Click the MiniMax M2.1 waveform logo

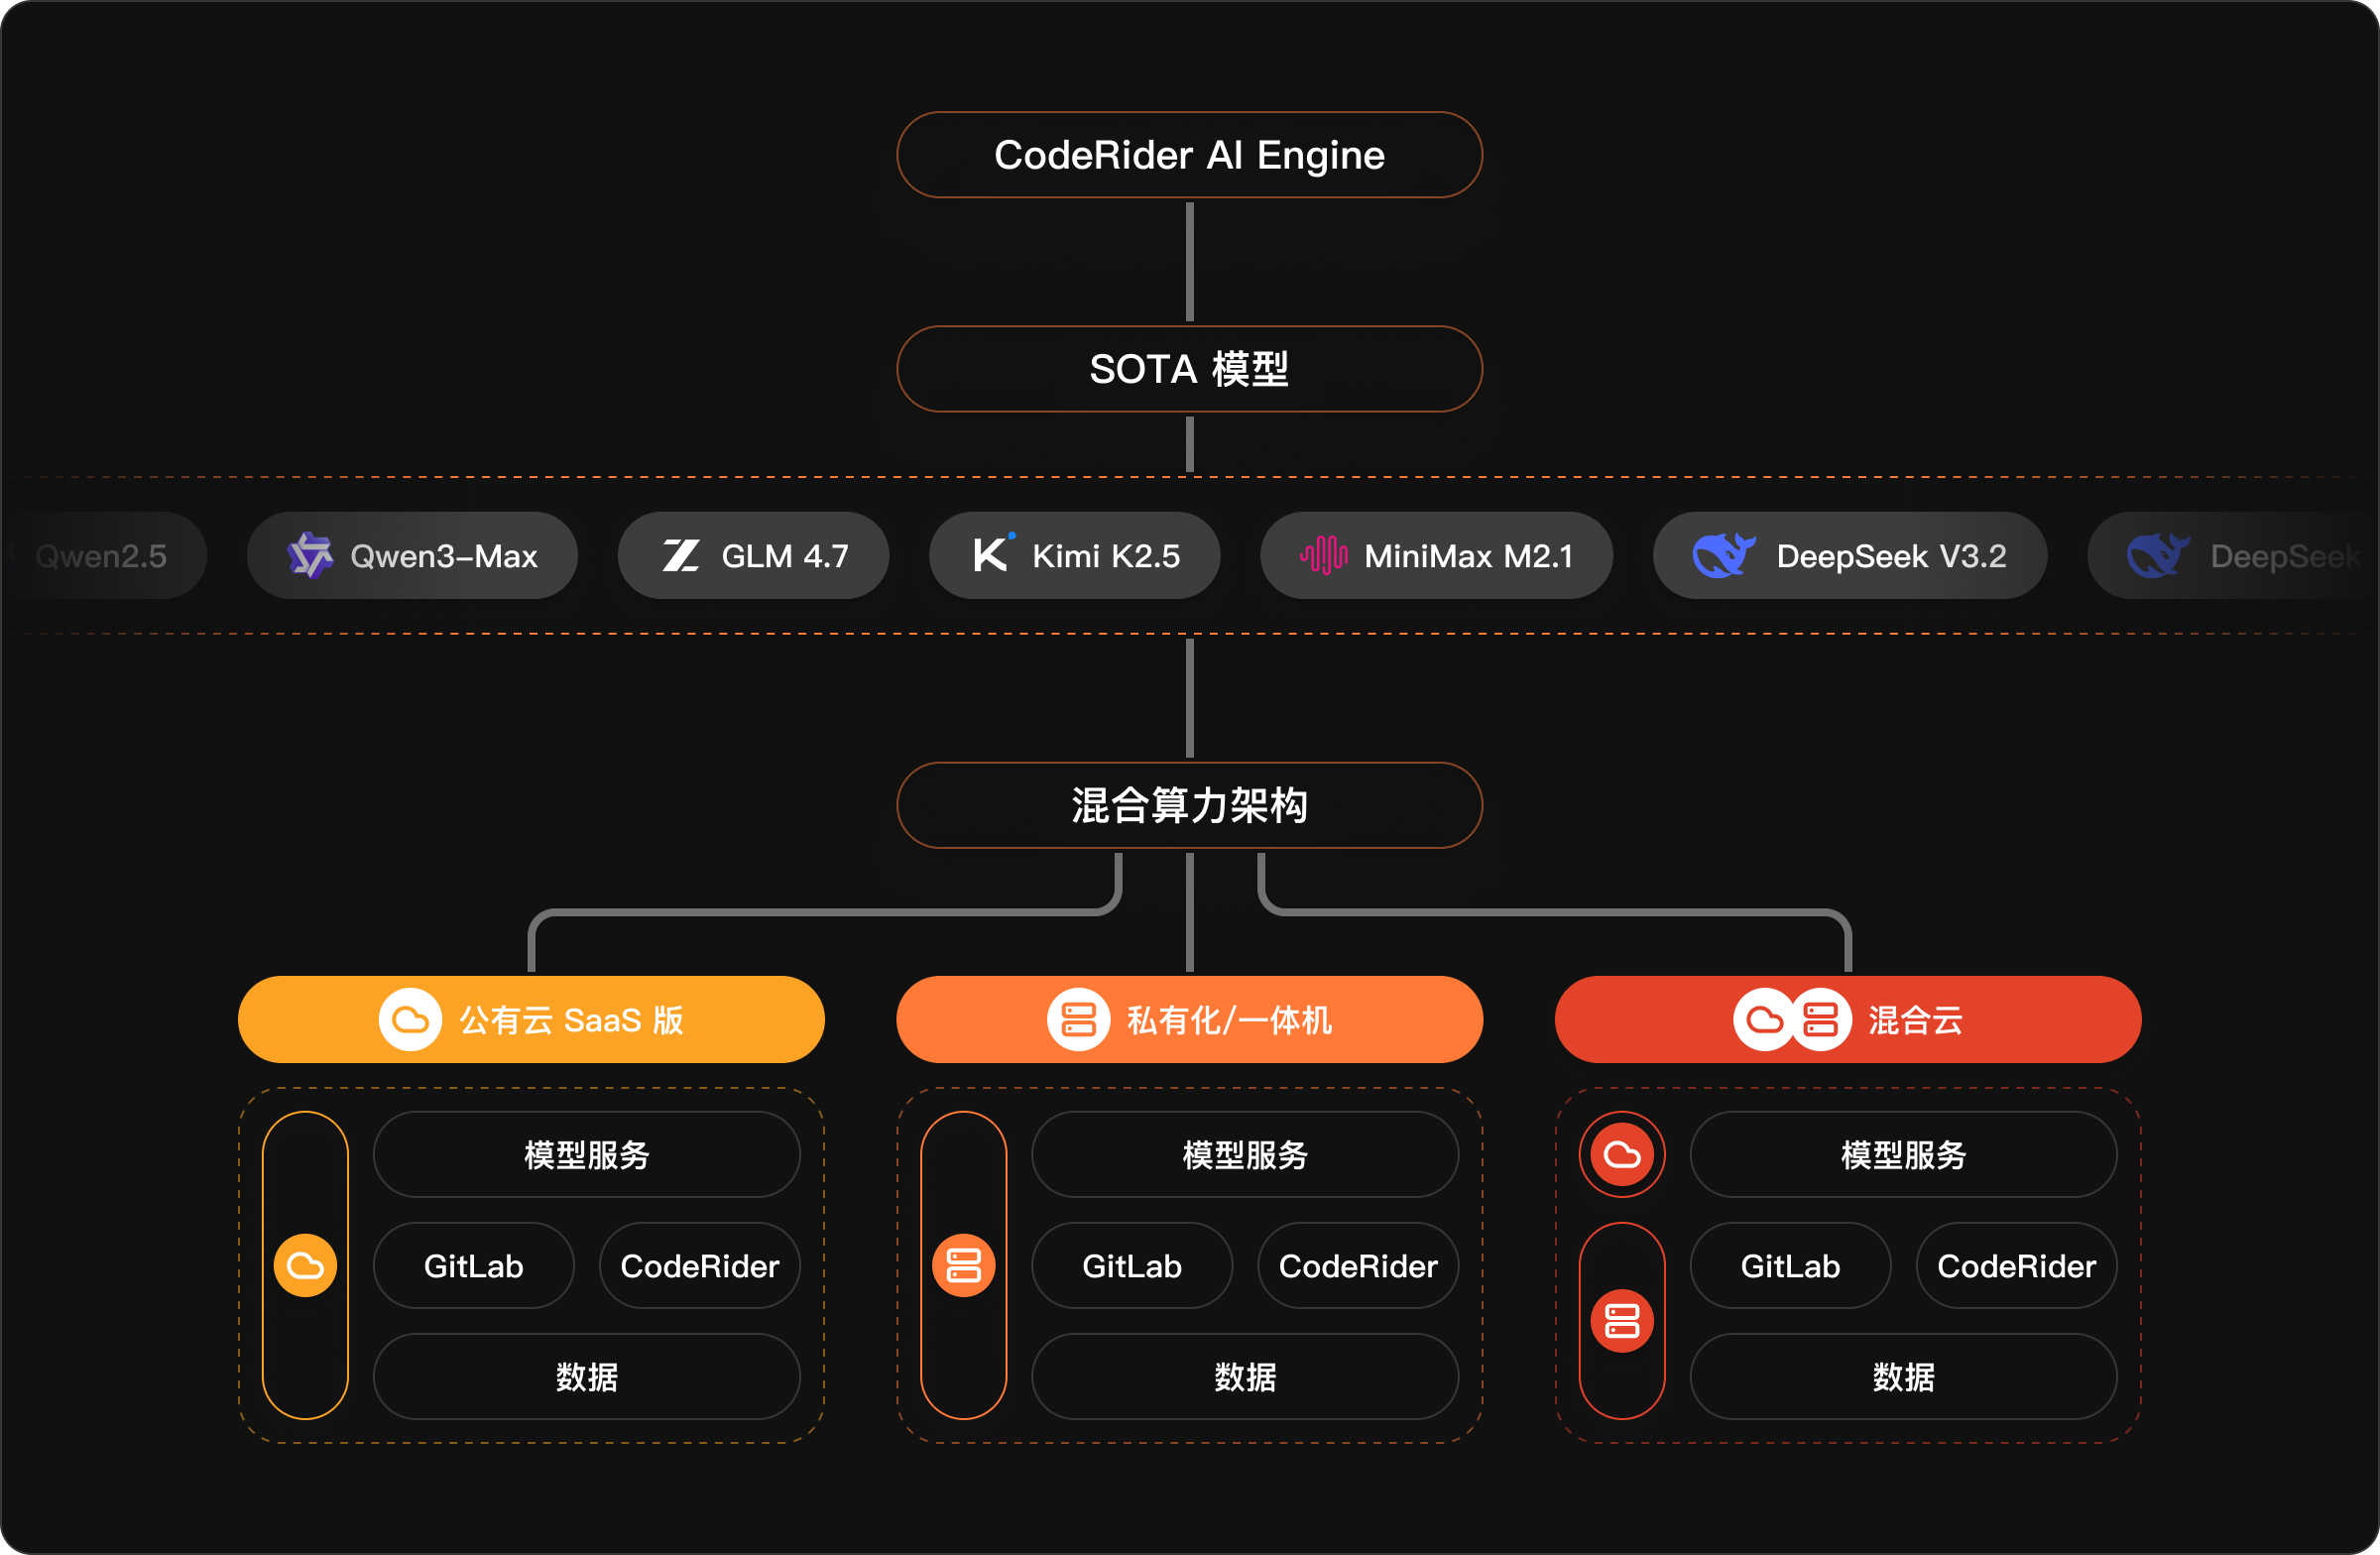click(x=1323, y=556)
